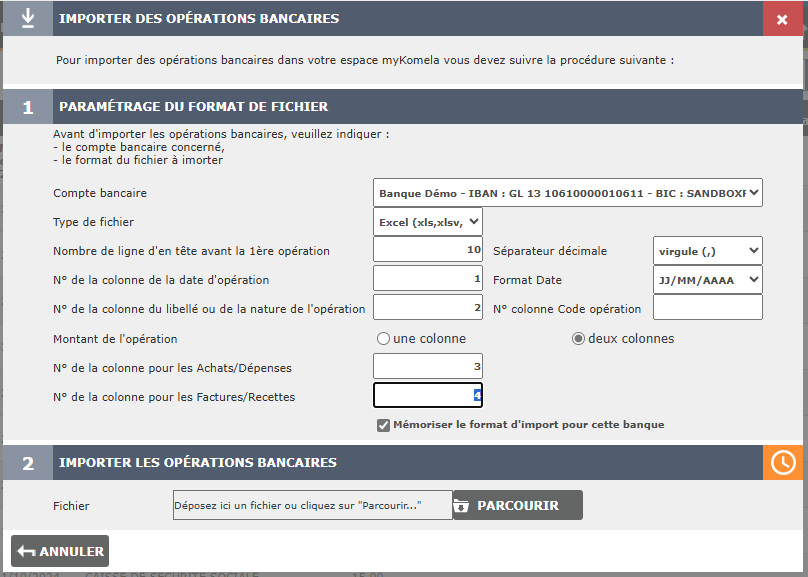Select the 'deux colonnes' radio option
This screenshot has width=808, height=577.
click(x=577, y=339)
